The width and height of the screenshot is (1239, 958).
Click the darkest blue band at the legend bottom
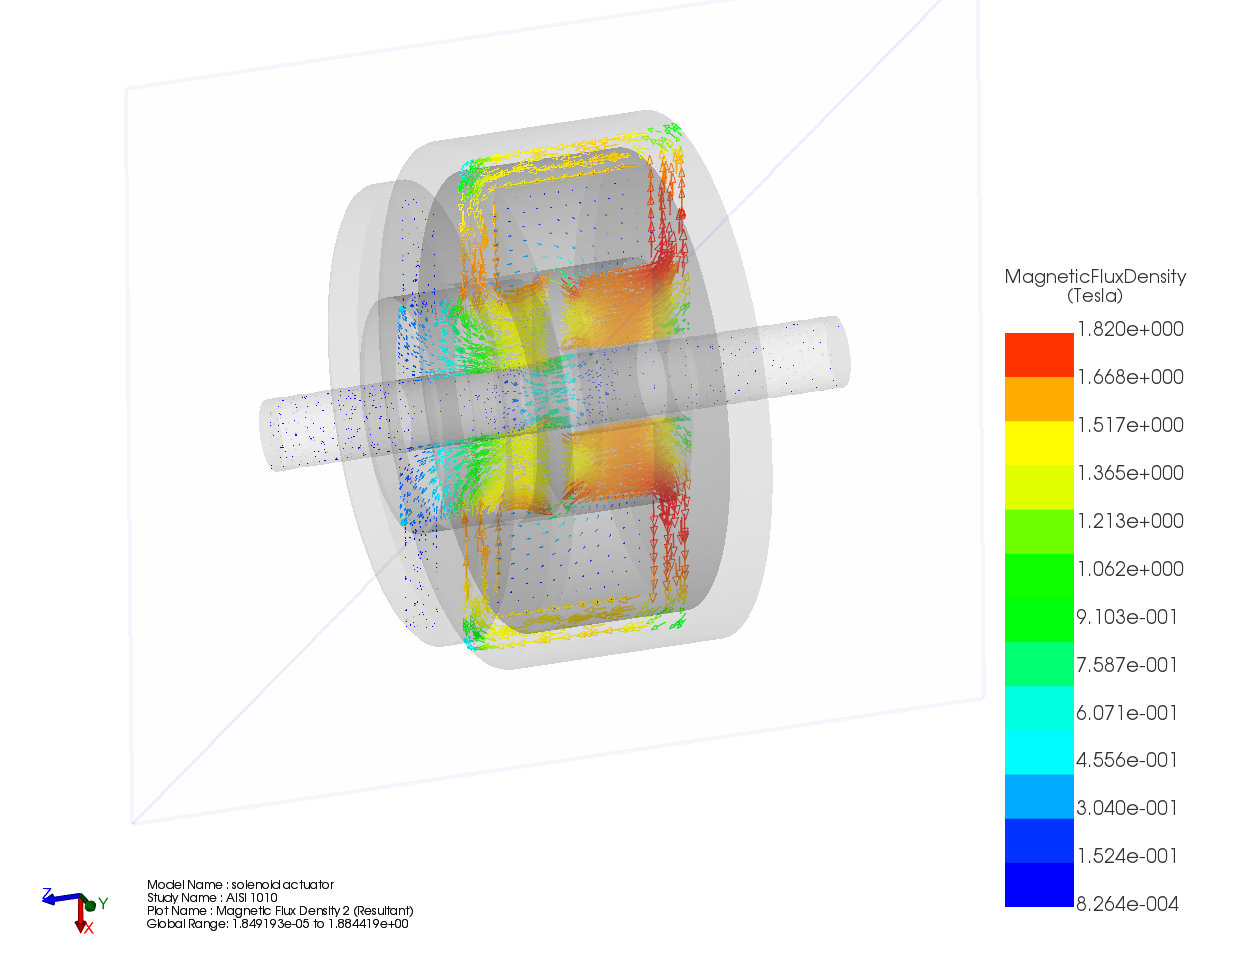(1038, 885)
